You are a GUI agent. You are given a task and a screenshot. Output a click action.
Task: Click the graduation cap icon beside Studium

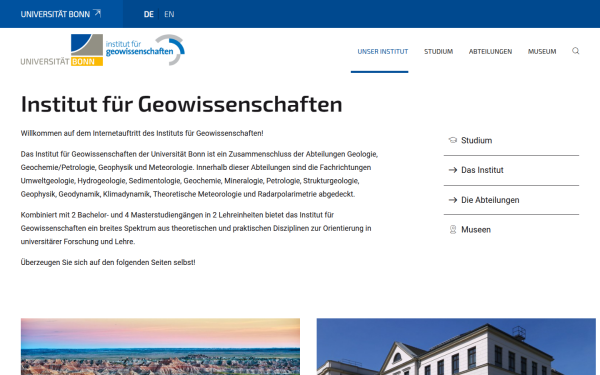(x=453, y=140)
